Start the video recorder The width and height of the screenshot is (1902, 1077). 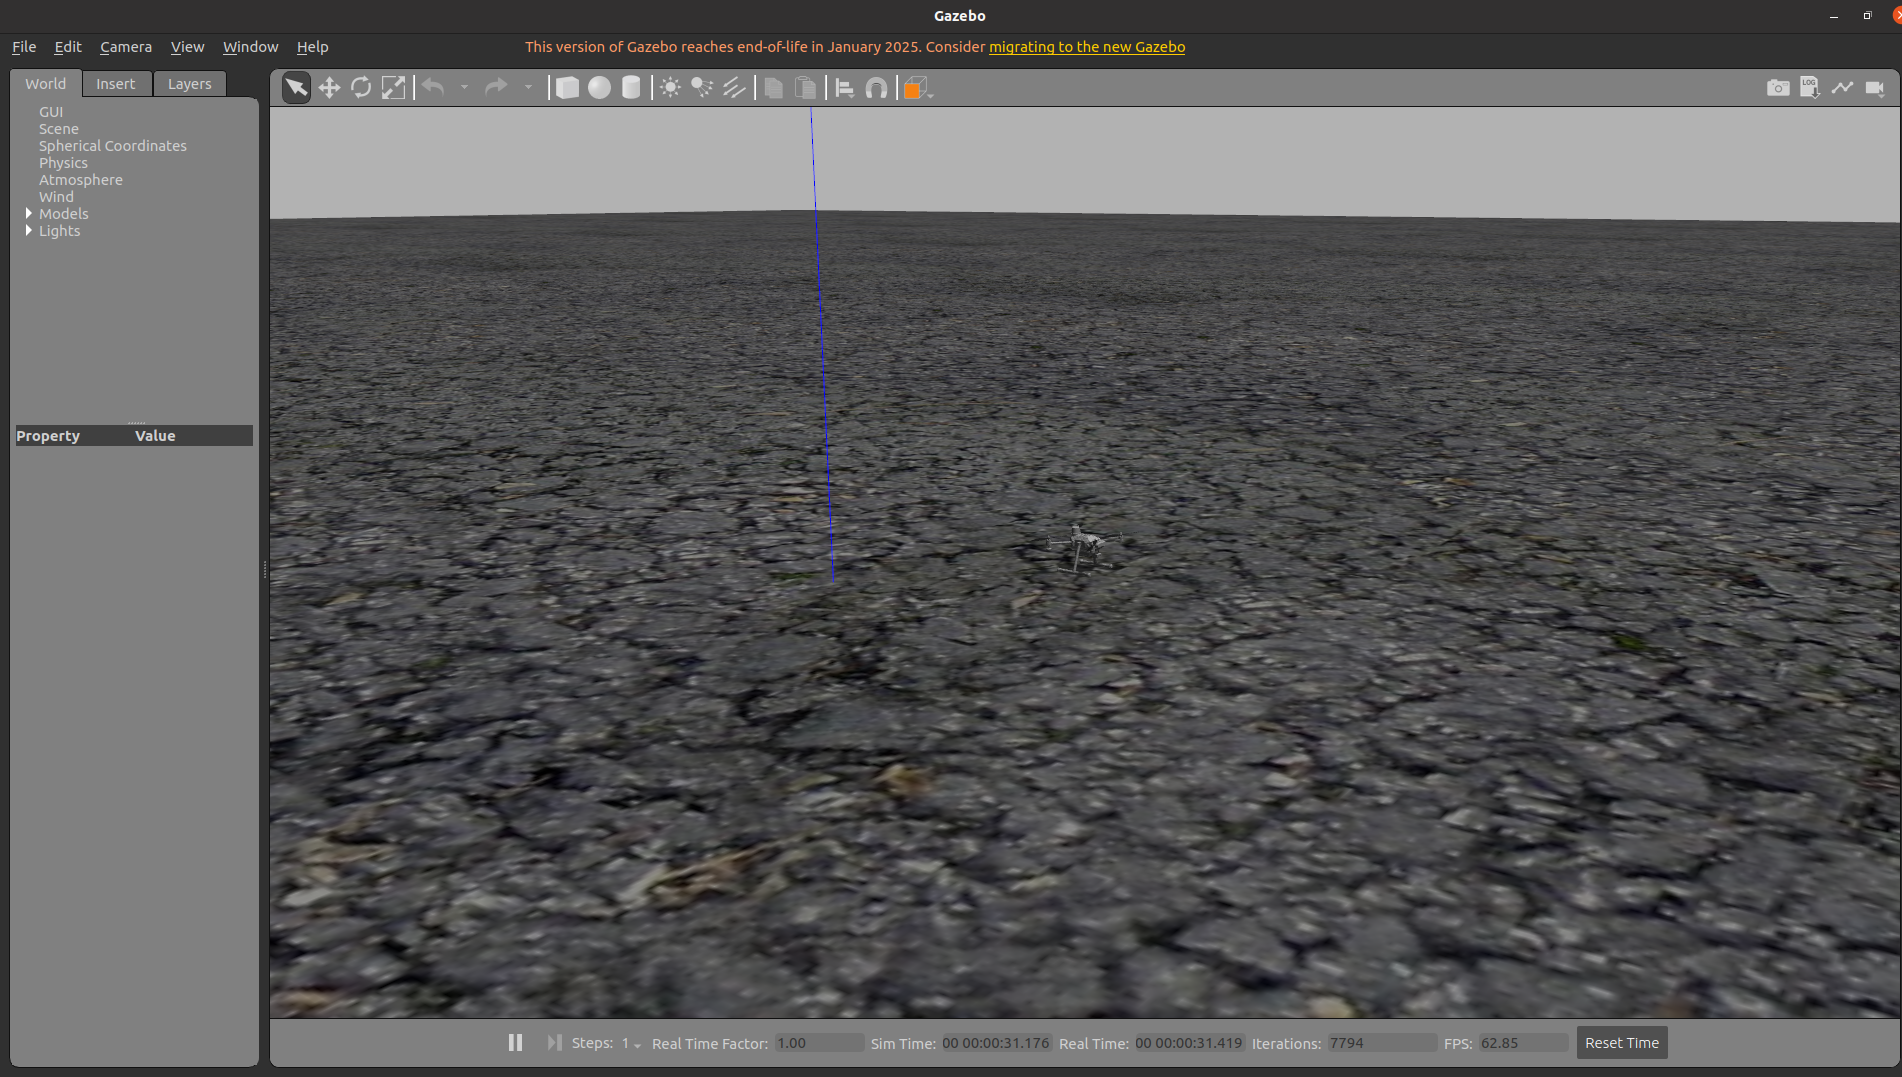point(1875,87)
